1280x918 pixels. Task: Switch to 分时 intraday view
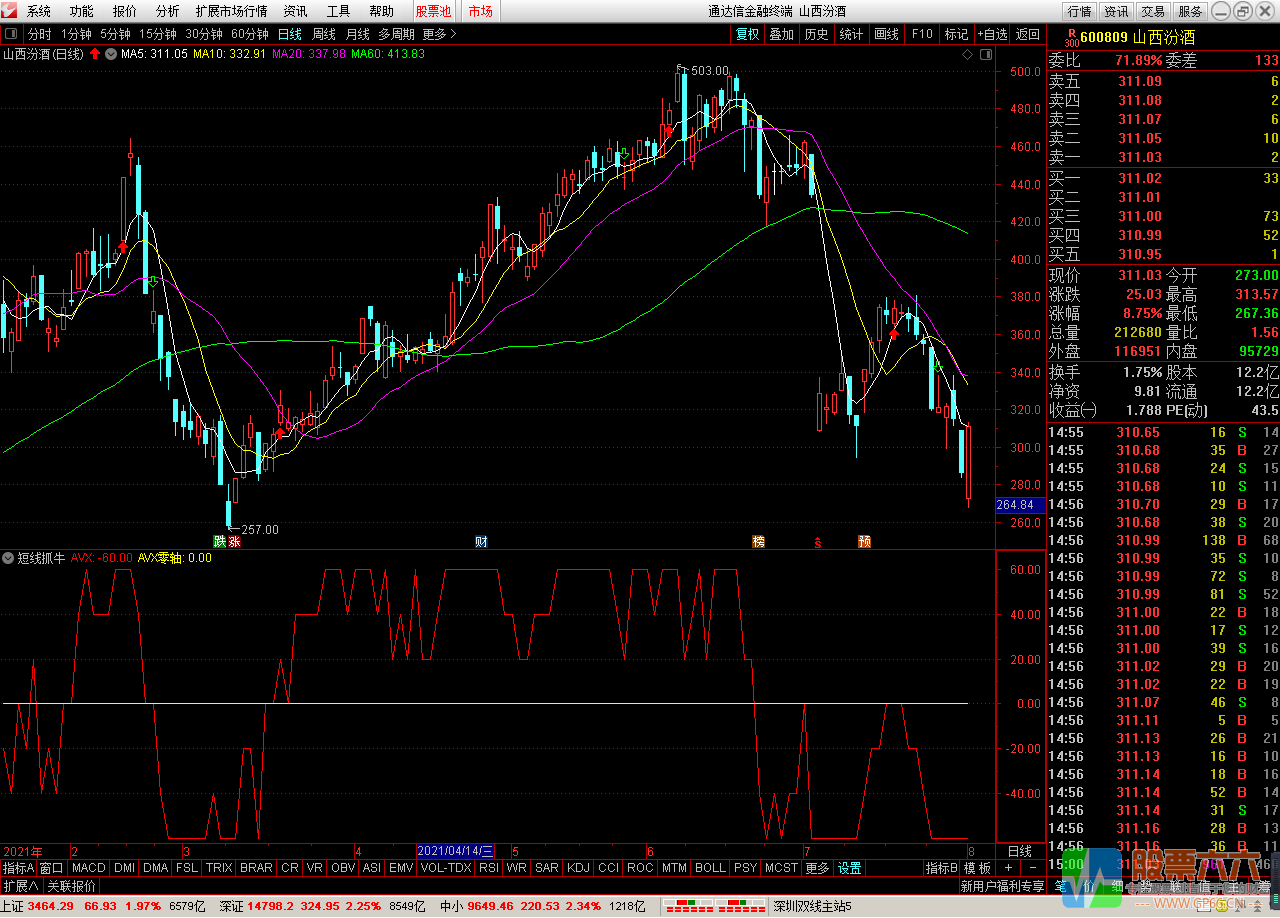39,34
